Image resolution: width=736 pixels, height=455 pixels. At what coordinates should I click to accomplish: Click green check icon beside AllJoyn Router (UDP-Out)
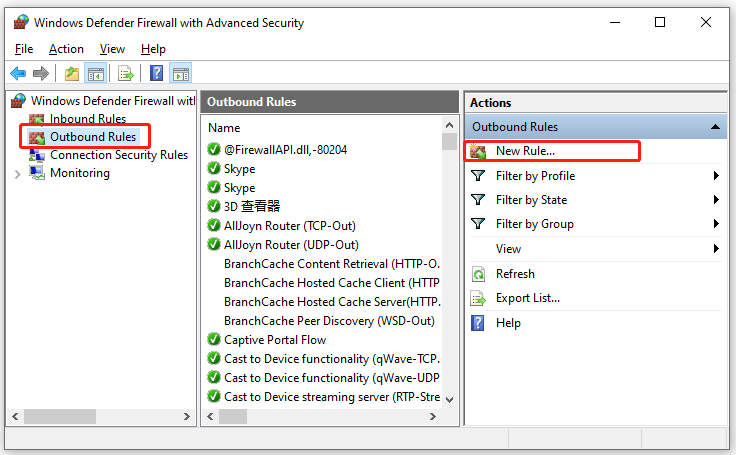214,244
